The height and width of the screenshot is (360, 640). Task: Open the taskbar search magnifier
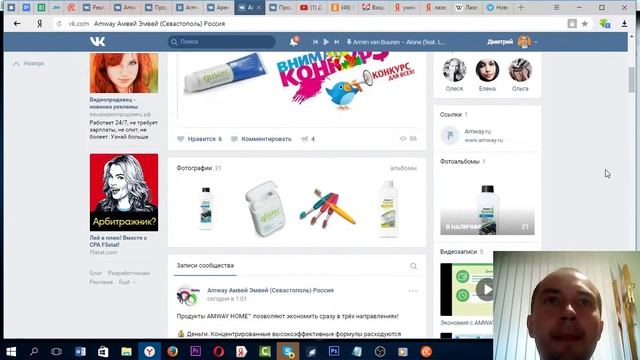click(x=34, y=351)
